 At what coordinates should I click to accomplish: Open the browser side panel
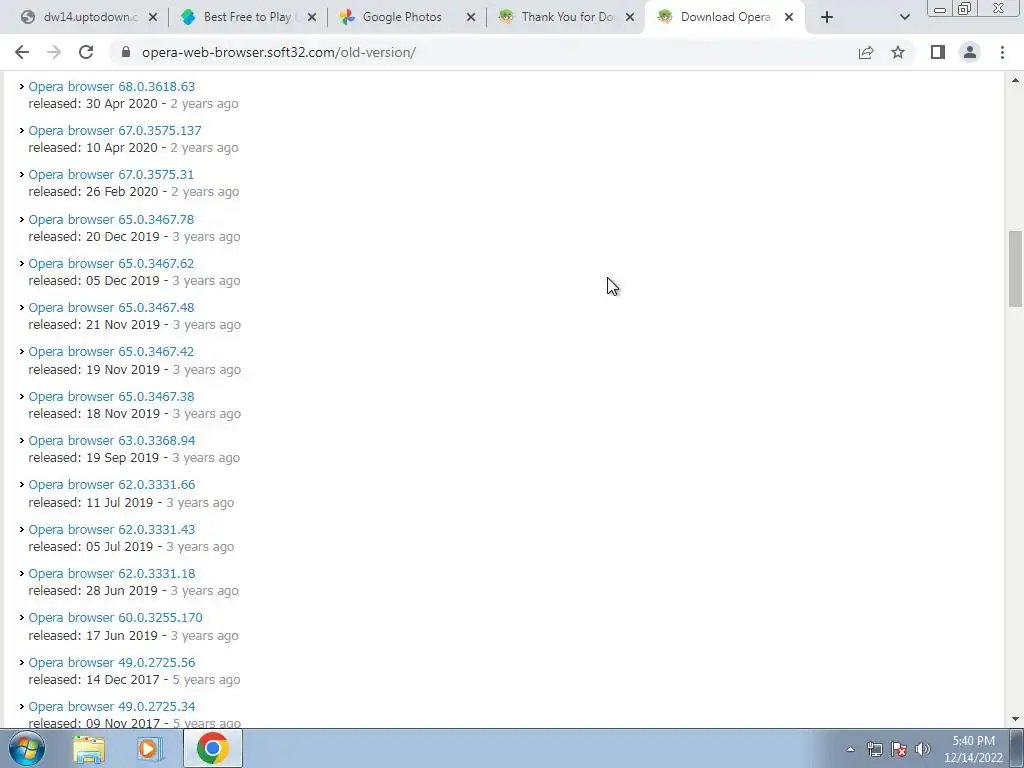pos(938,52)
